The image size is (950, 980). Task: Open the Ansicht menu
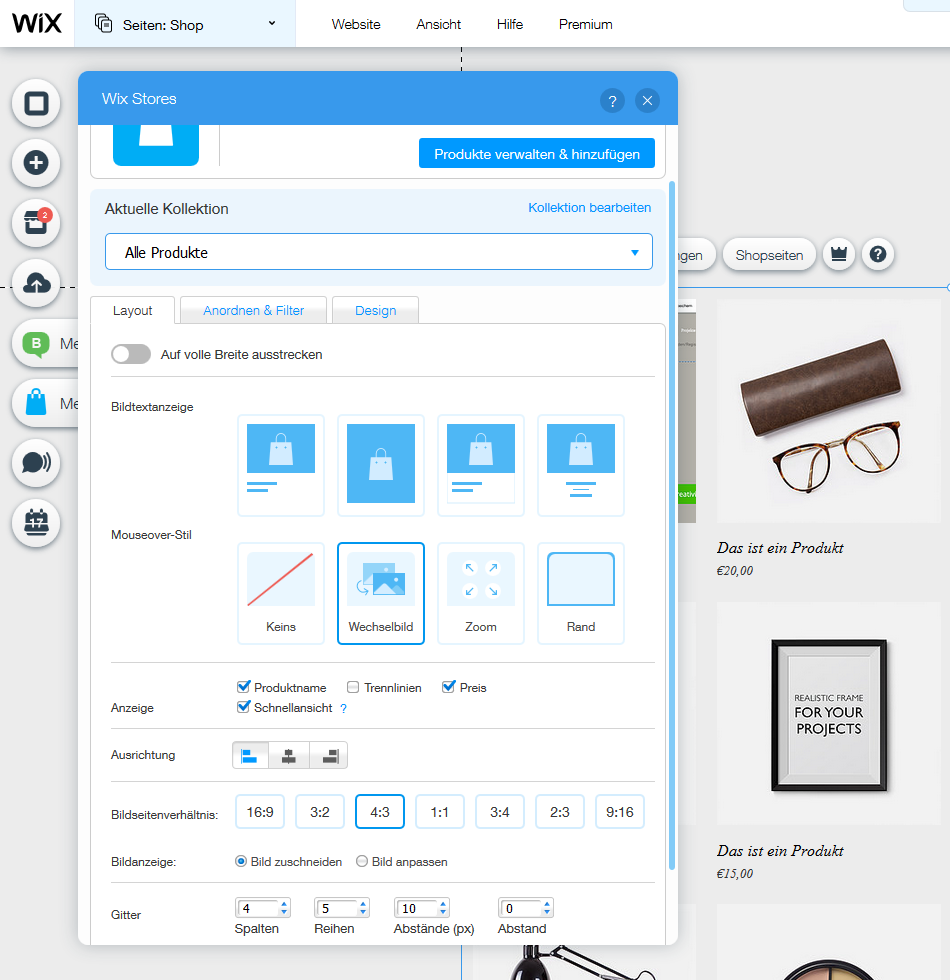click(438, 24)
